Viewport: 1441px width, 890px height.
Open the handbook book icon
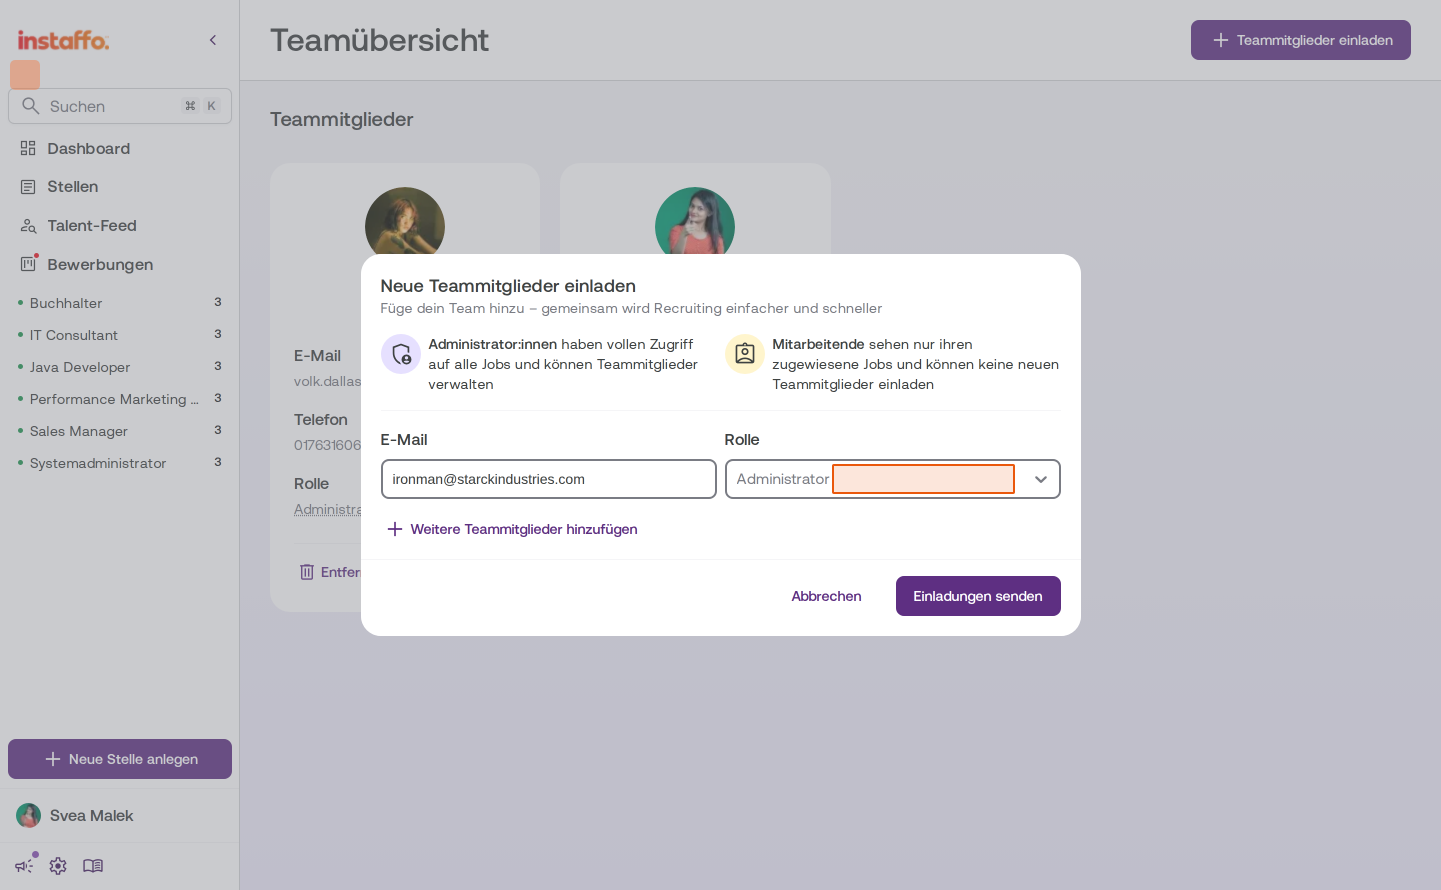tap(93, 866)
